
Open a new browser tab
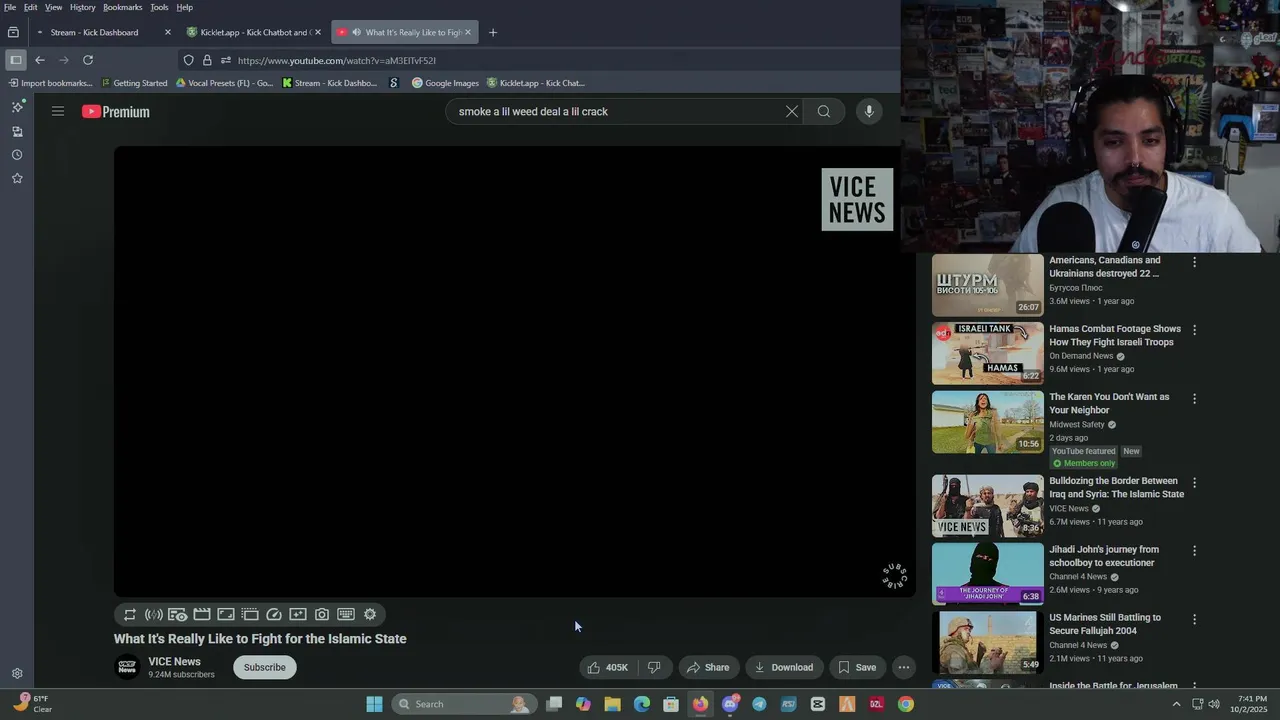pyautogui.click(x=493, y=32)
